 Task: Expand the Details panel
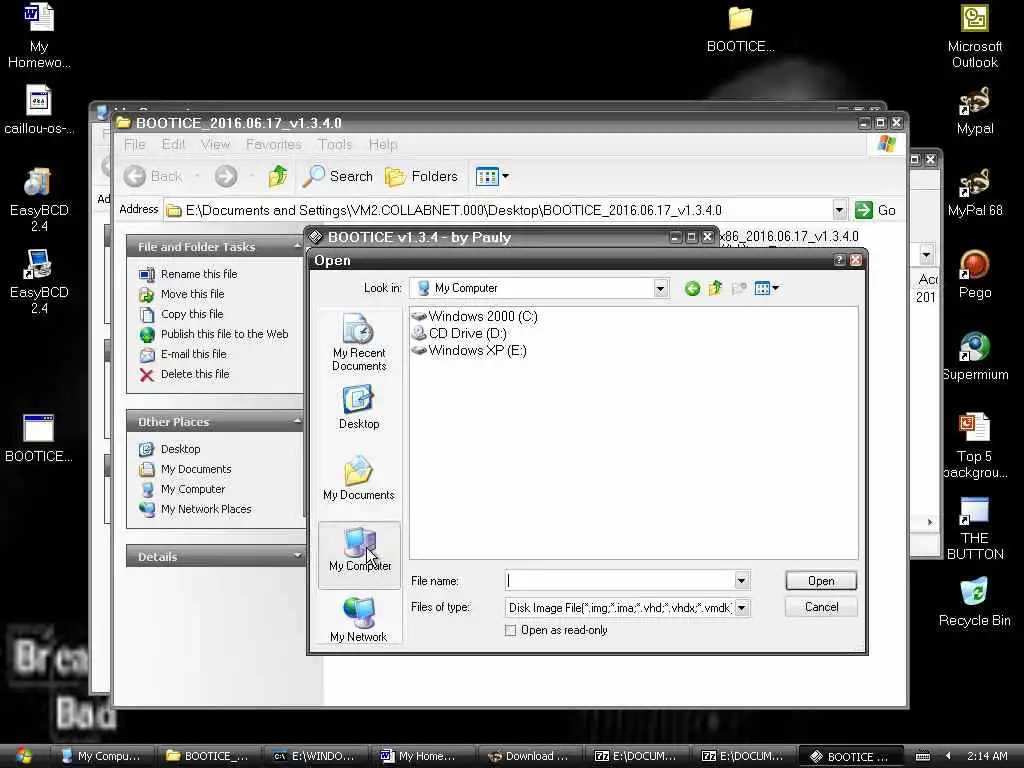click(x=297, y=556)
